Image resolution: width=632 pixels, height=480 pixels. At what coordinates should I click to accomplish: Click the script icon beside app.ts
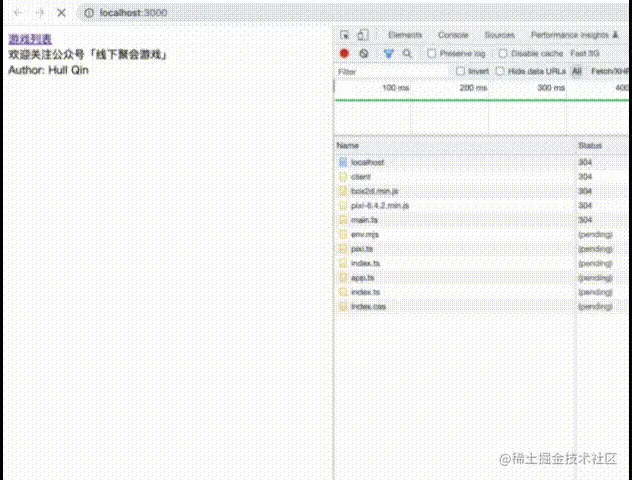[x=343, y=278]
